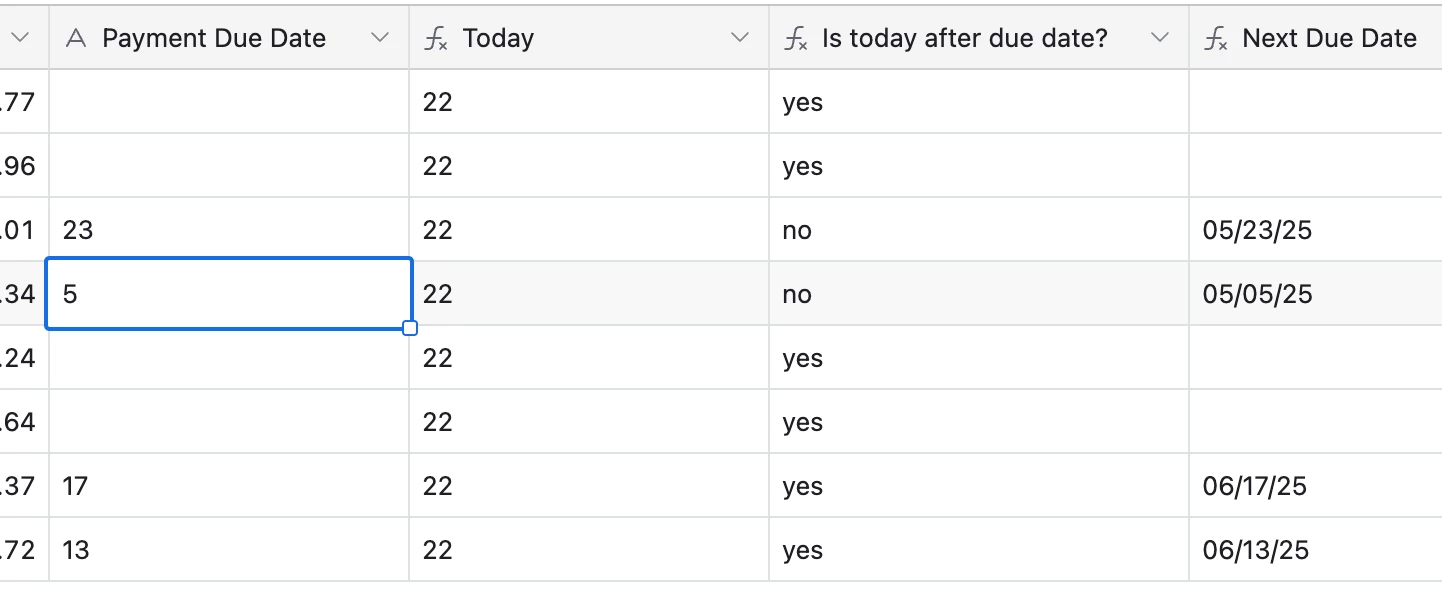Expand the Today column options chevron

[x=740, y=38]
